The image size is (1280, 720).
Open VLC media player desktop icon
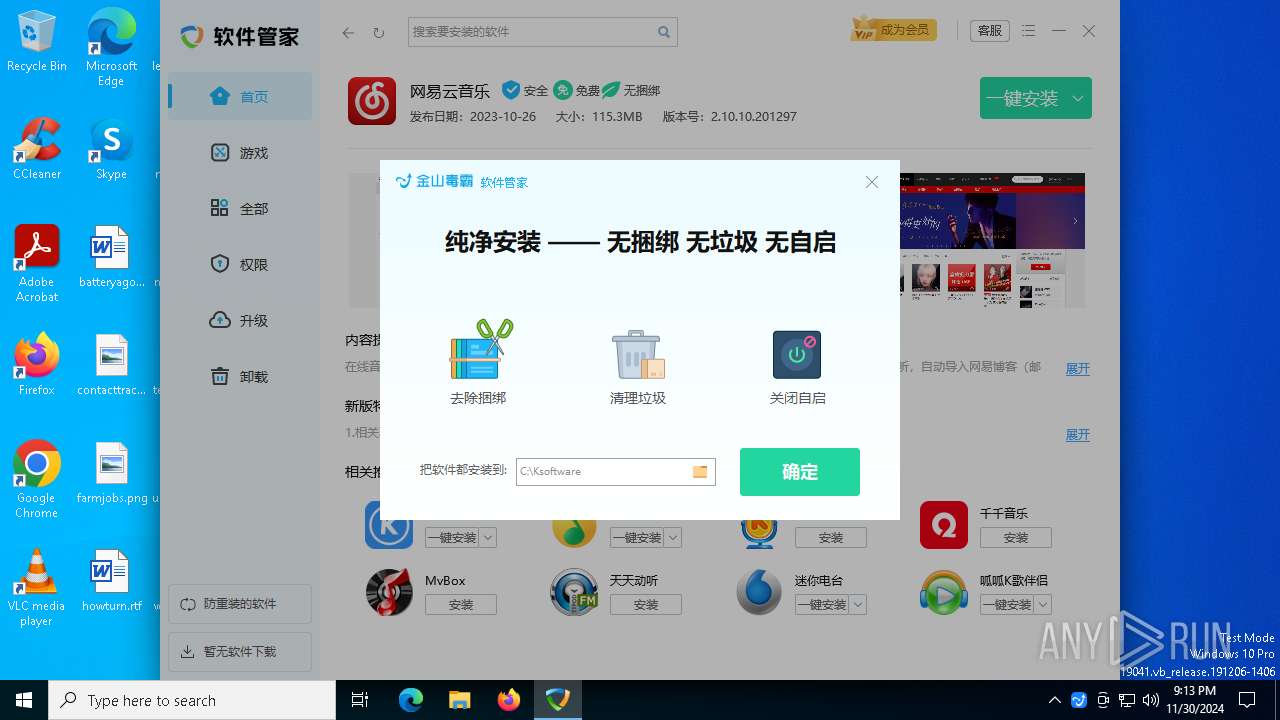(x=37, y=588)
